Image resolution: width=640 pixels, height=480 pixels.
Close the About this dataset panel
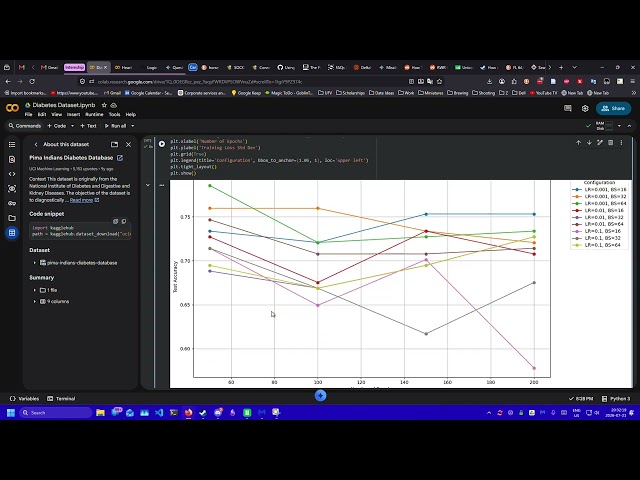click(129, 144)
